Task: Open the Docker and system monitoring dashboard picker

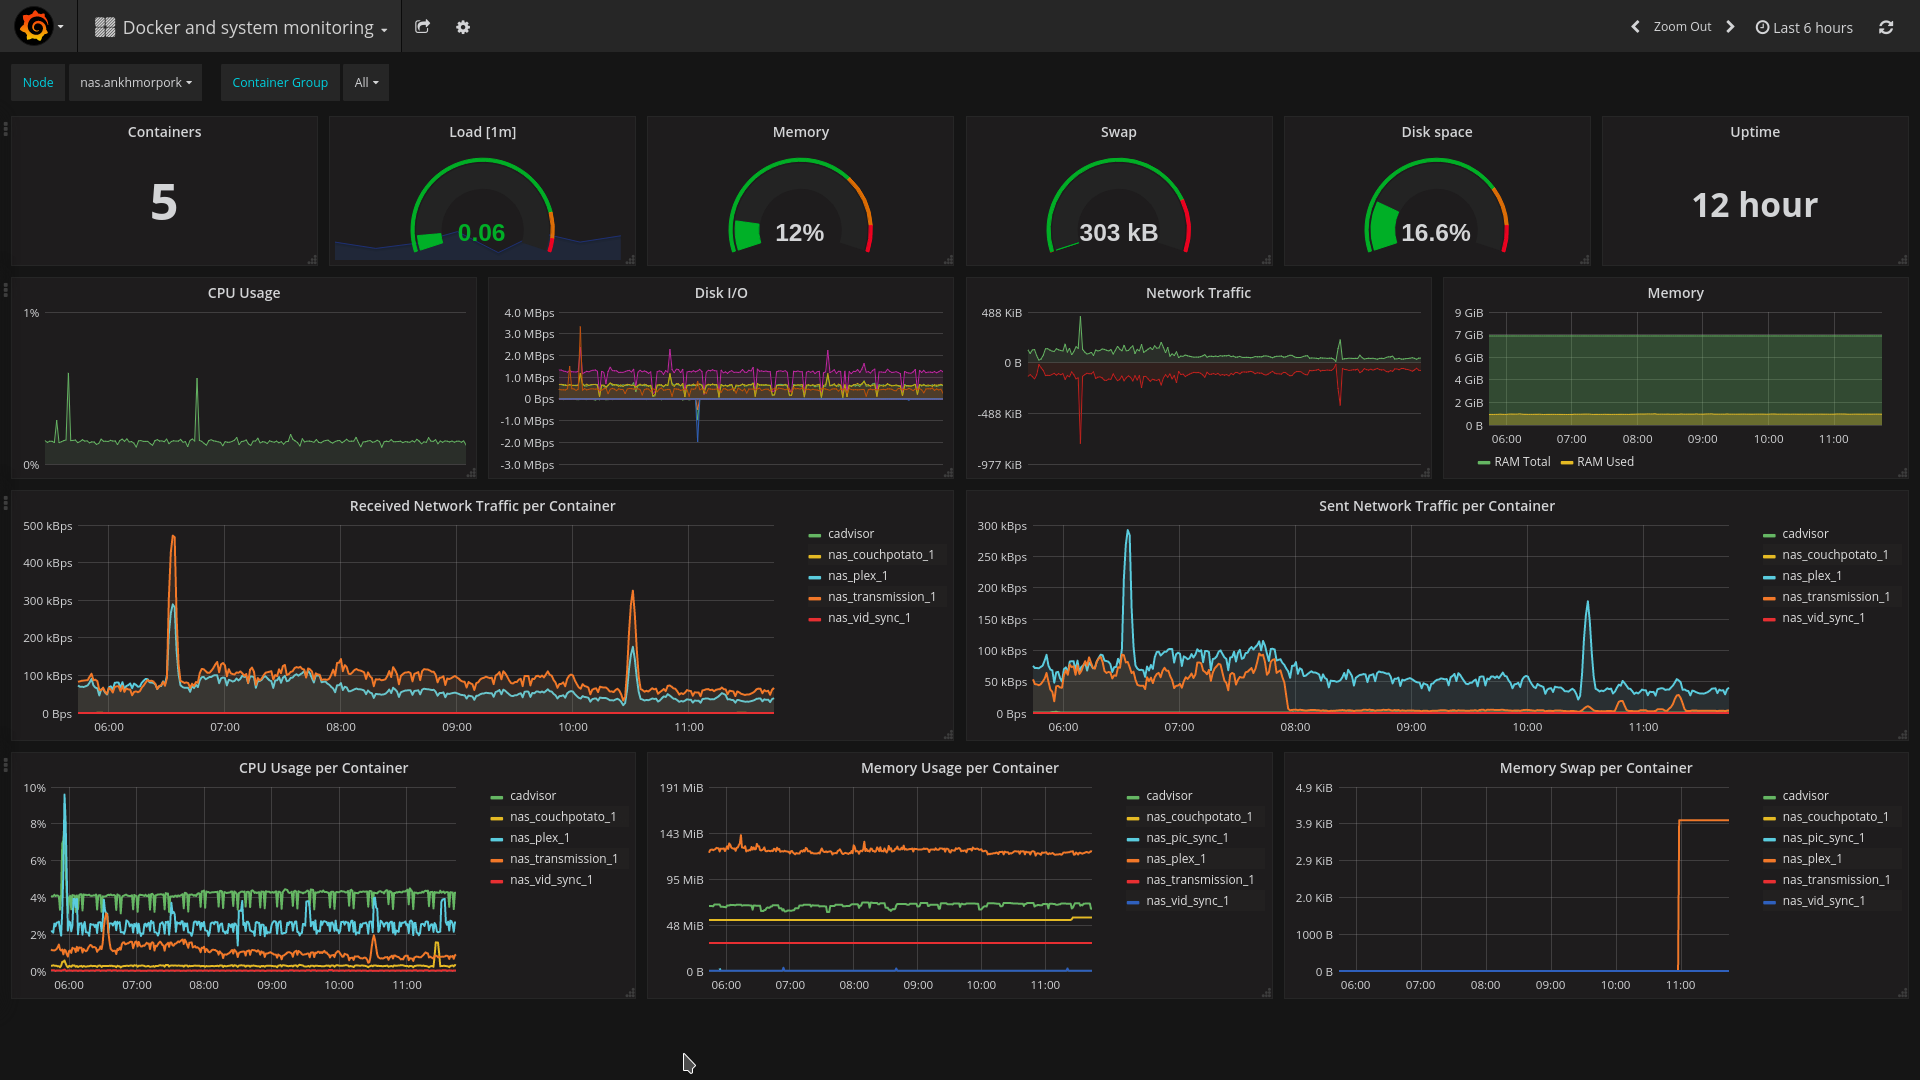Action: tap(248, 27)
